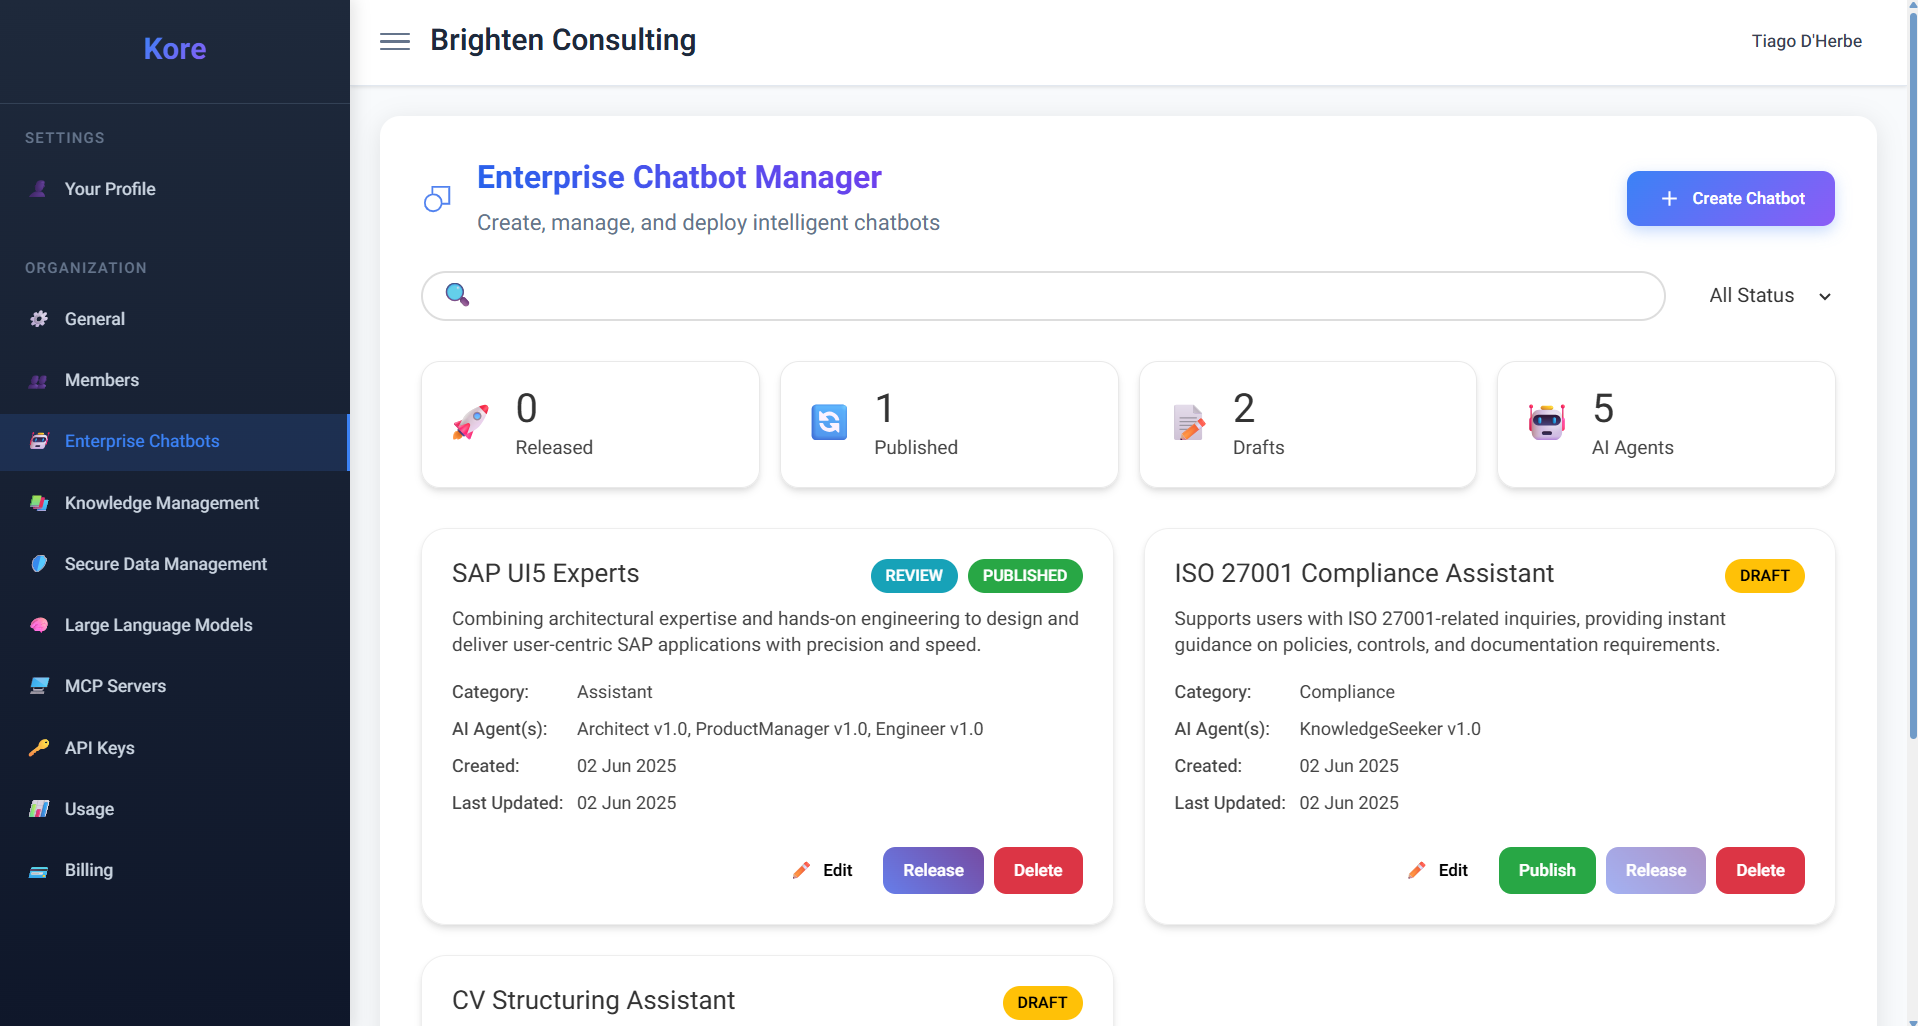
Task: Navigate to Knowledge Management
Action: pyautogui.click(x=175, y=503)
